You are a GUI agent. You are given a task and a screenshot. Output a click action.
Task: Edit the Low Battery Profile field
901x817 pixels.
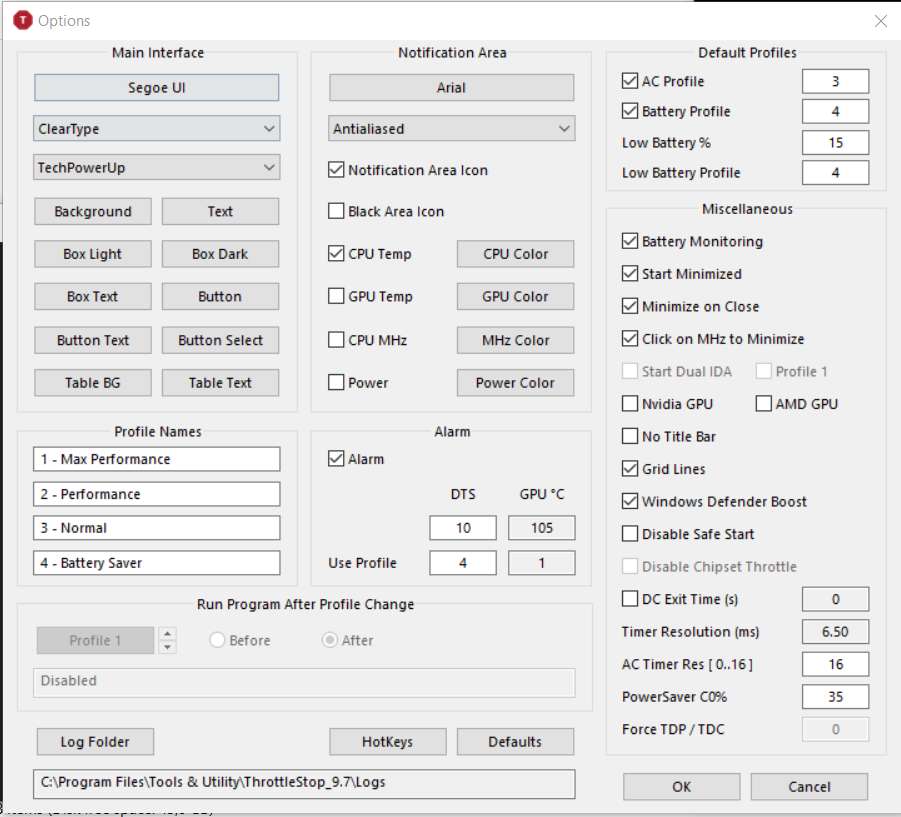pyautogui.click(x=835, y=172)
